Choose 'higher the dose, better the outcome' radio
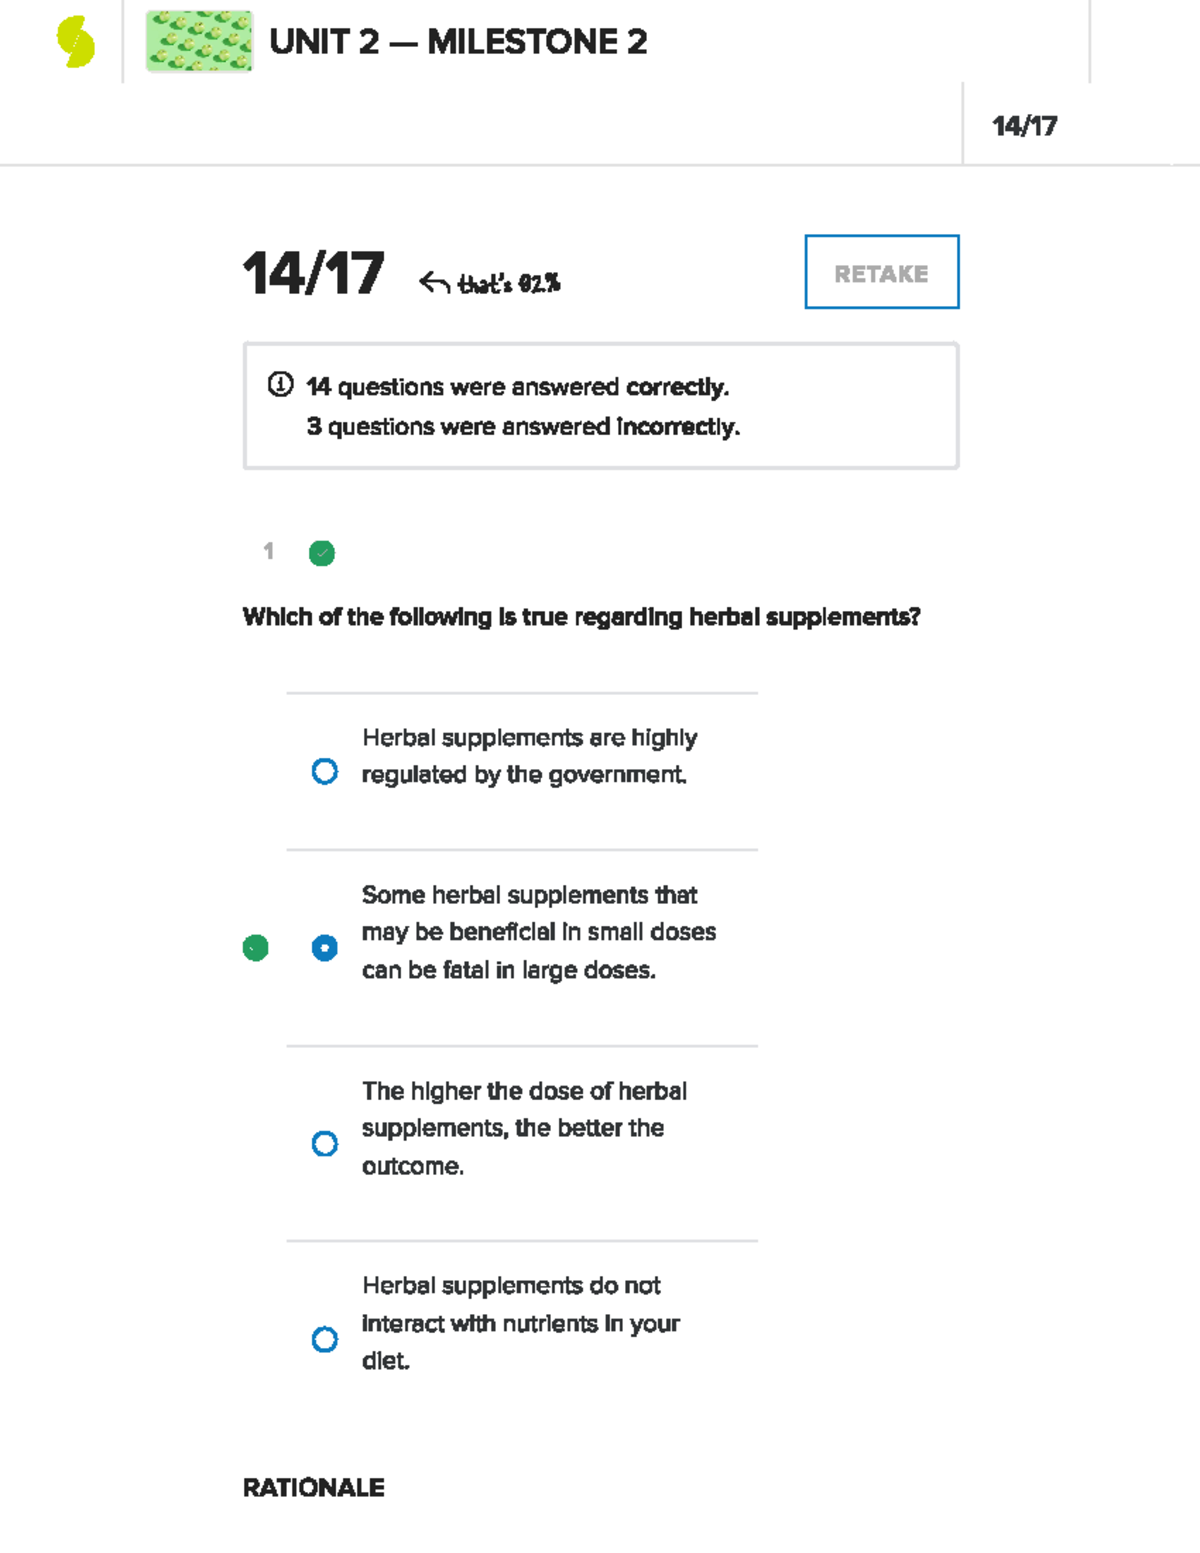Screen dimensions: 1200x1553 coord(325,1143)
